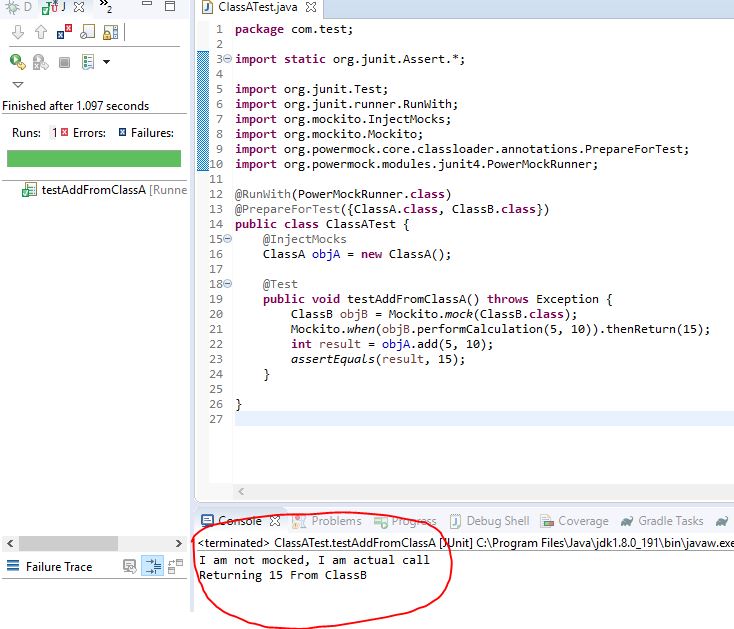Click 'assertEquals(result, 15);' line

point(378,358)
